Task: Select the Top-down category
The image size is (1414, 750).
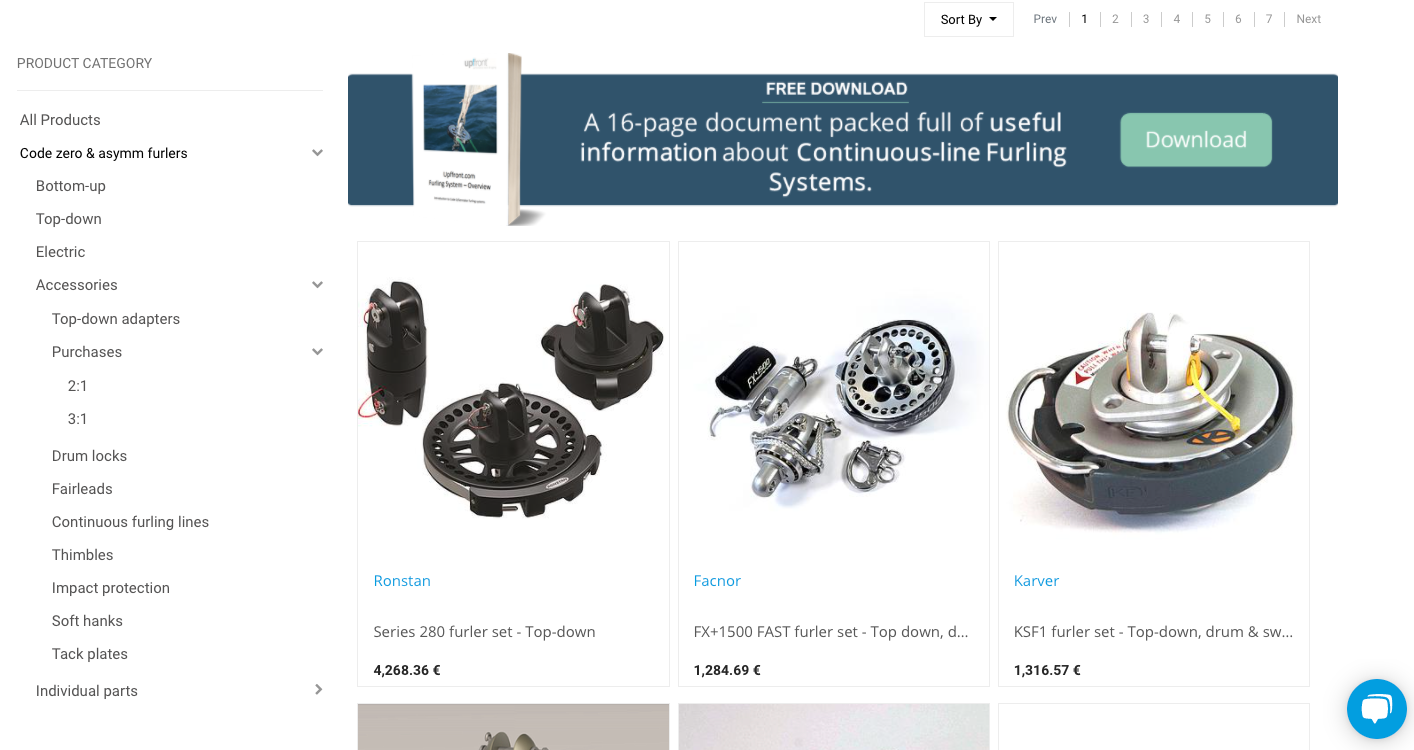Action: 69,219
